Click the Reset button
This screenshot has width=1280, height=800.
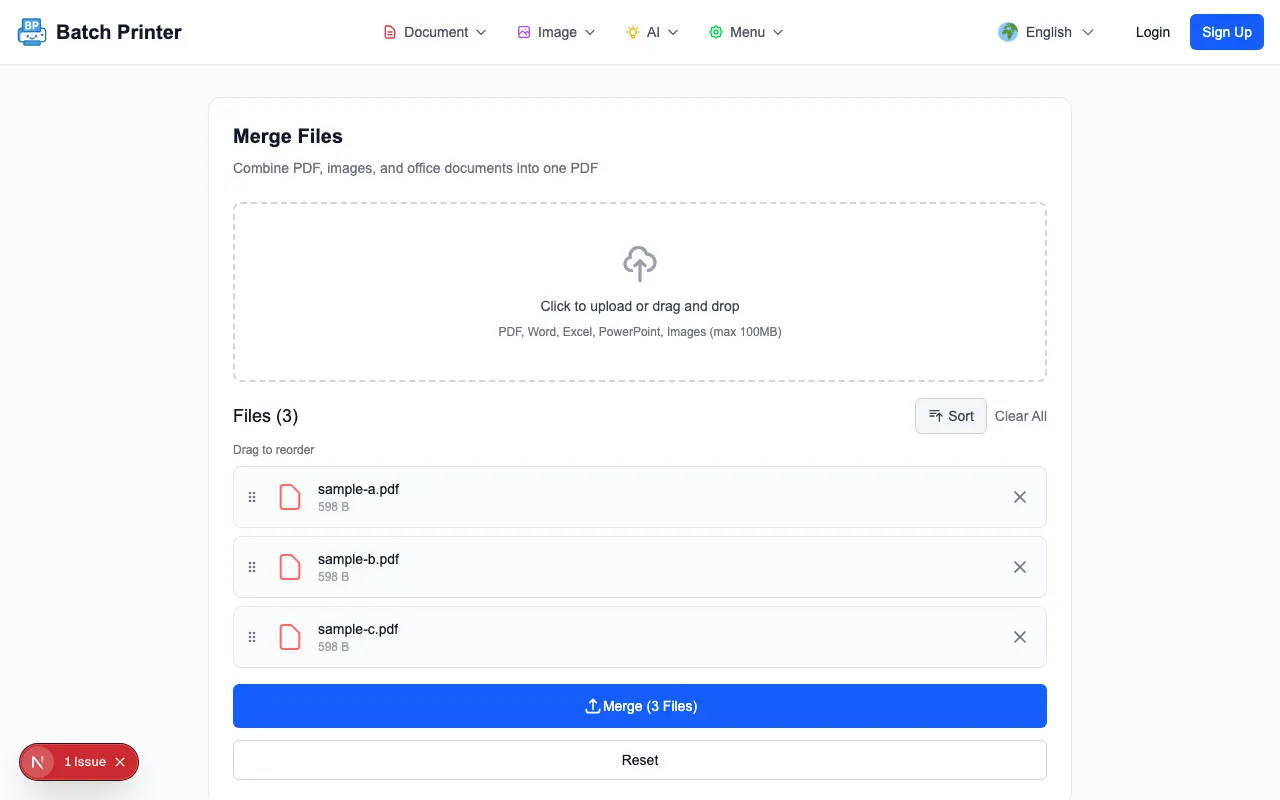[x=640, y=760]
